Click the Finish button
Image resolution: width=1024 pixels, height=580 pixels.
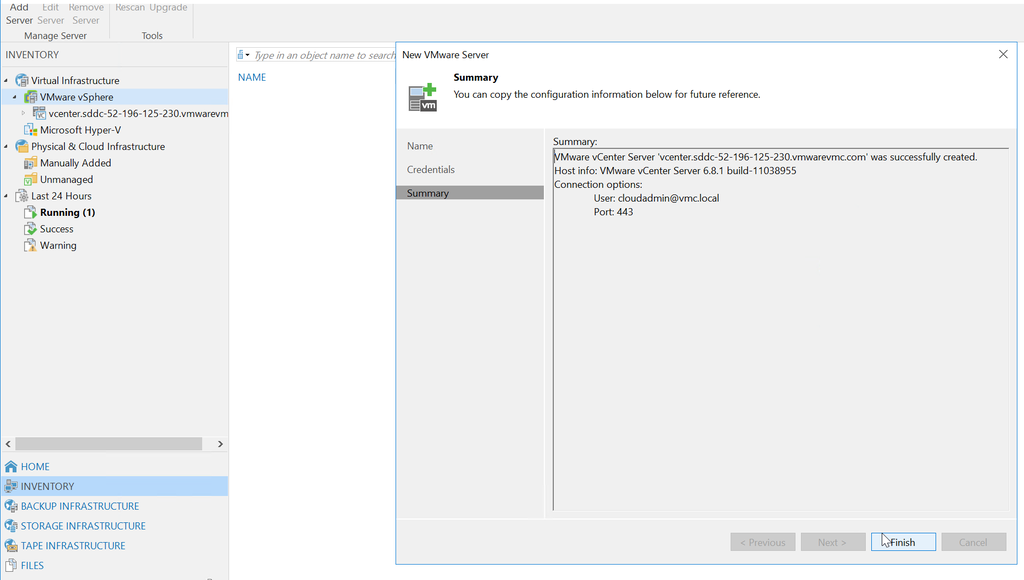click(x=903, y=542)
